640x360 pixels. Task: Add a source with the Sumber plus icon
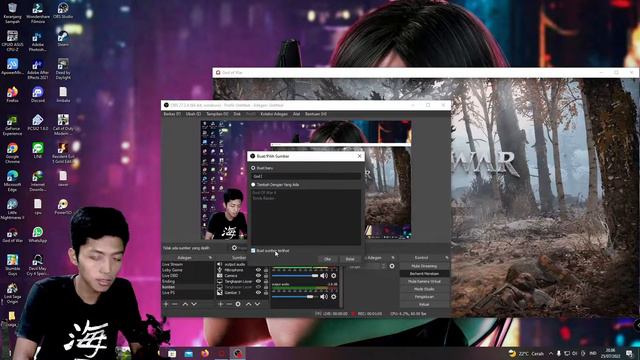[220, 304]
